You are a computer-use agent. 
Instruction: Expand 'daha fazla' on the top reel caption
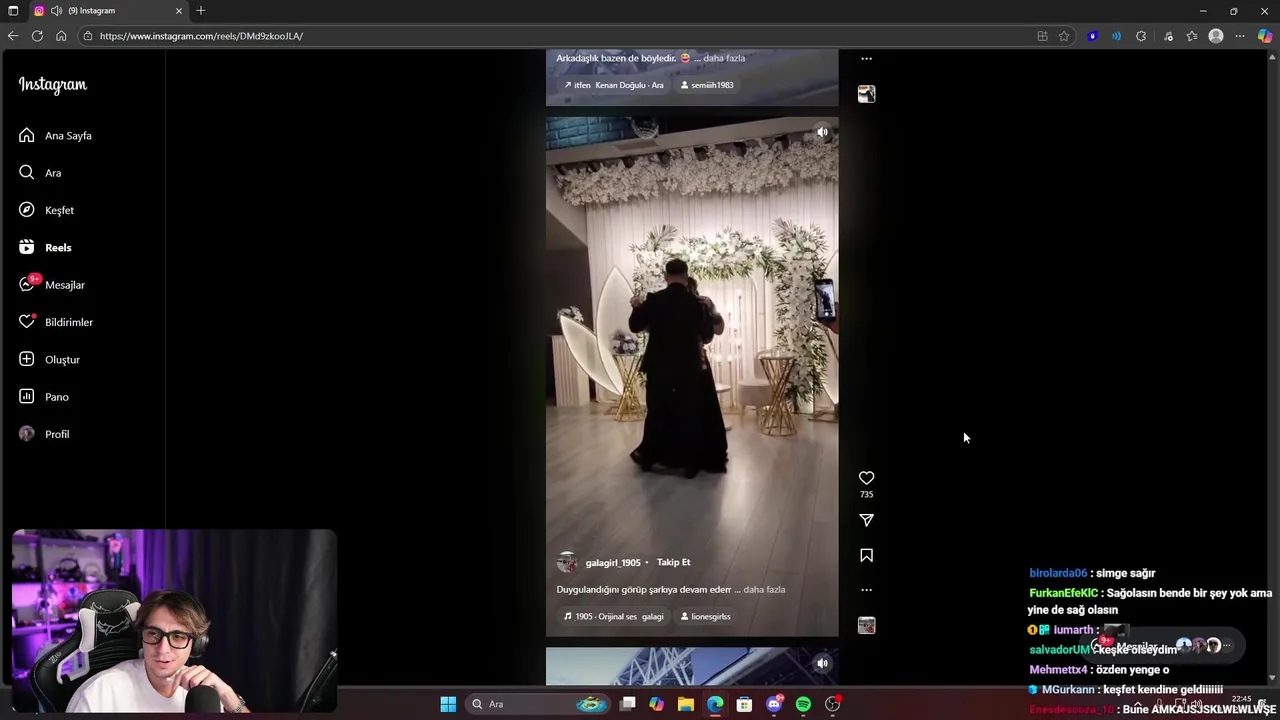pyautogui.click(x=723, y=58)
